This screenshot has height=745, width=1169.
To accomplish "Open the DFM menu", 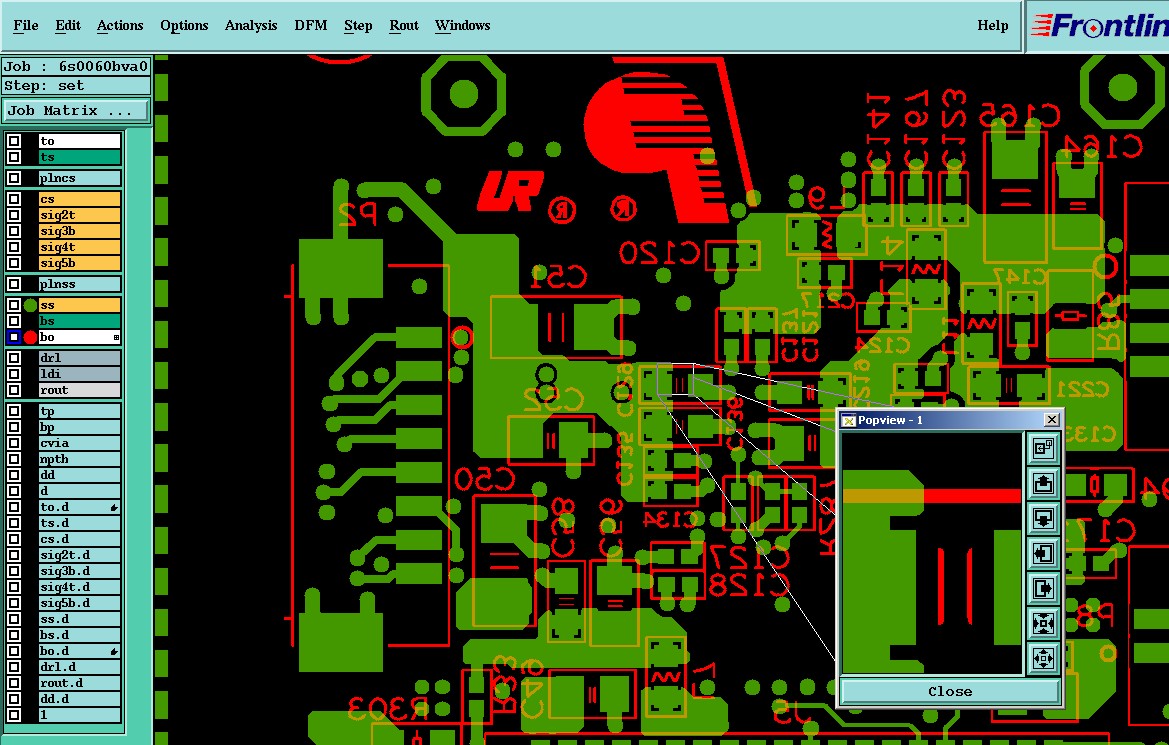I will 311,25.
